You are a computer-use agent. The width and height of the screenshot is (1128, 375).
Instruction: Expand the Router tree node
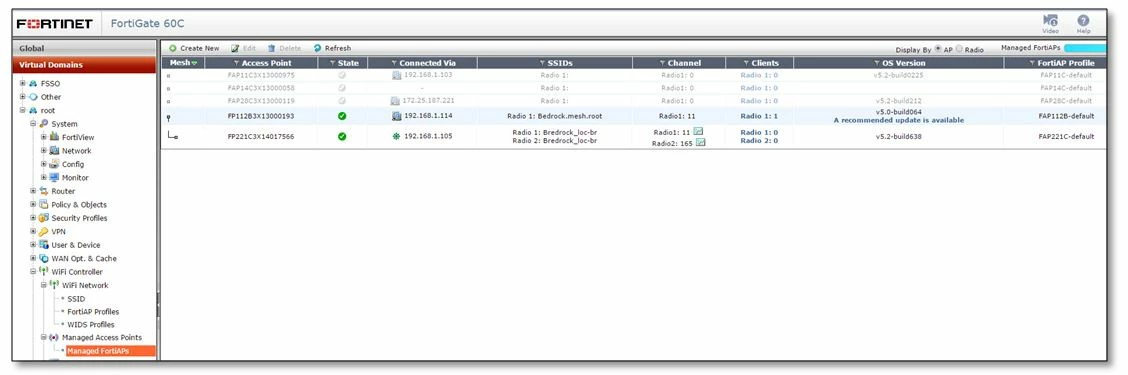point(33,191)
